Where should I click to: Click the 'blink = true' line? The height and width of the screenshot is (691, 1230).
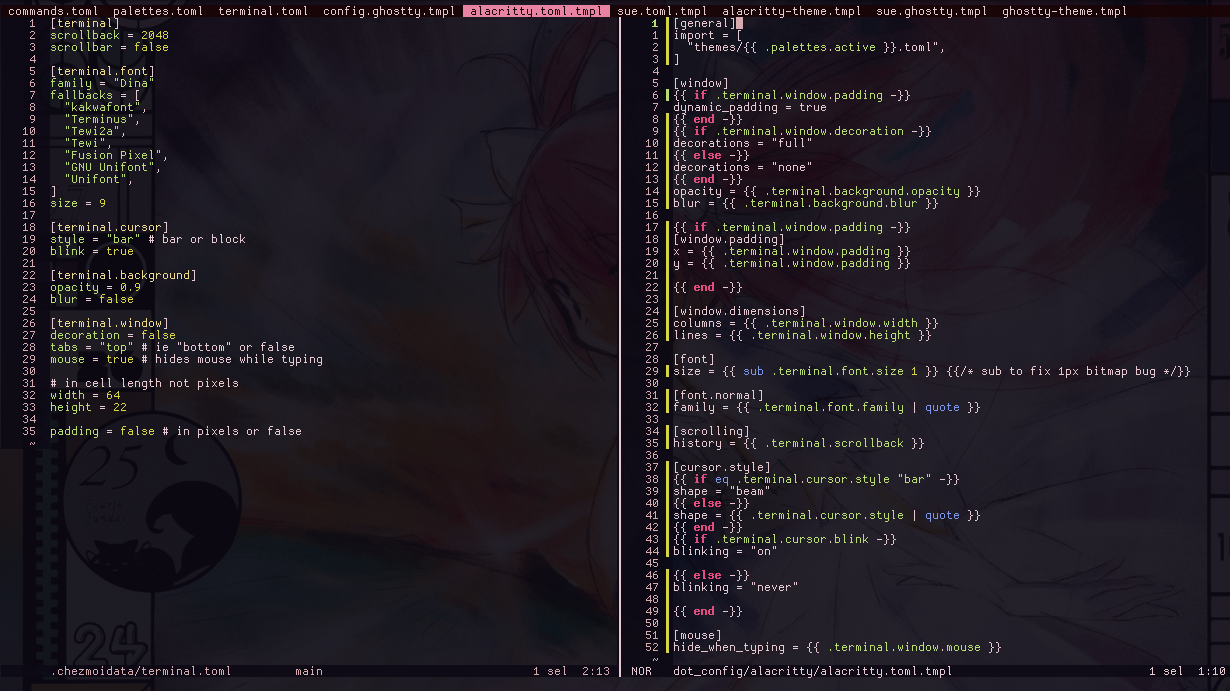(92, 251)
